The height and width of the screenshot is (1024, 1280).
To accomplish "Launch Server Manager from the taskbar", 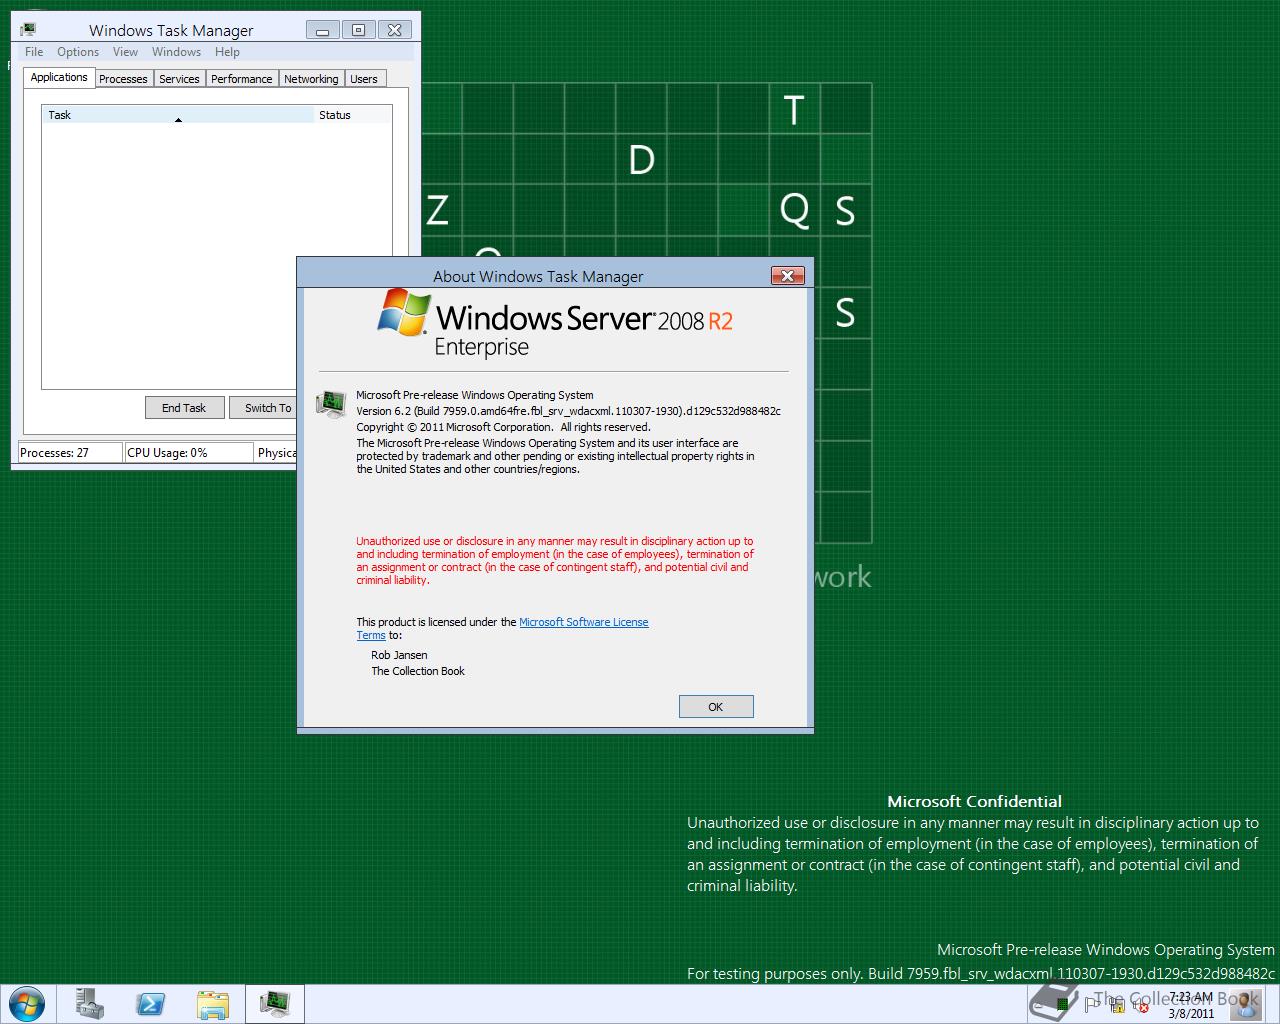I will click(89, 1003).
